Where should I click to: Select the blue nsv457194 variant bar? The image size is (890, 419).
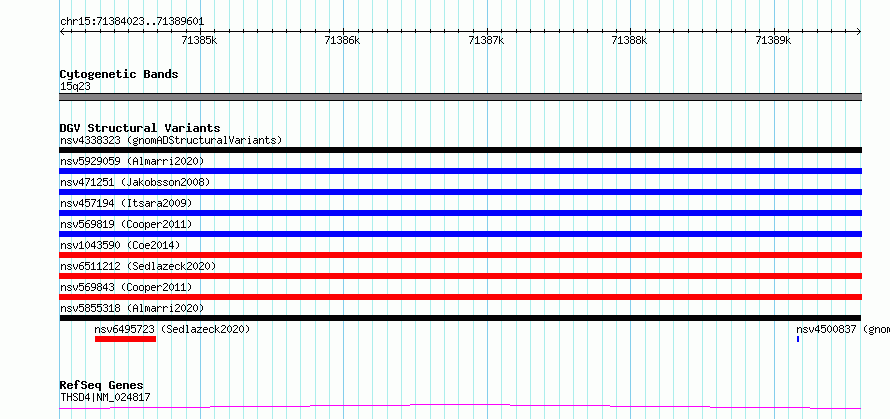(460, 213)
